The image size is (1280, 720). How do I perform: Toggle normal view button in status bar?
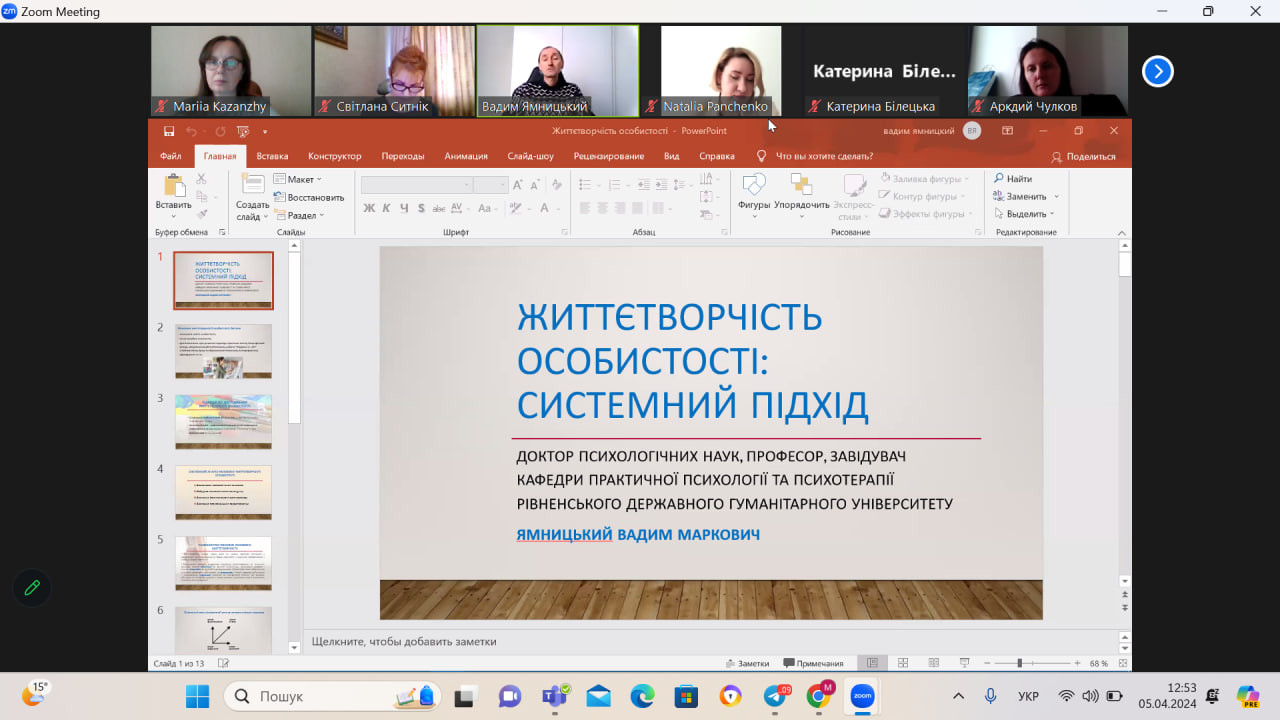pos(873,663)
